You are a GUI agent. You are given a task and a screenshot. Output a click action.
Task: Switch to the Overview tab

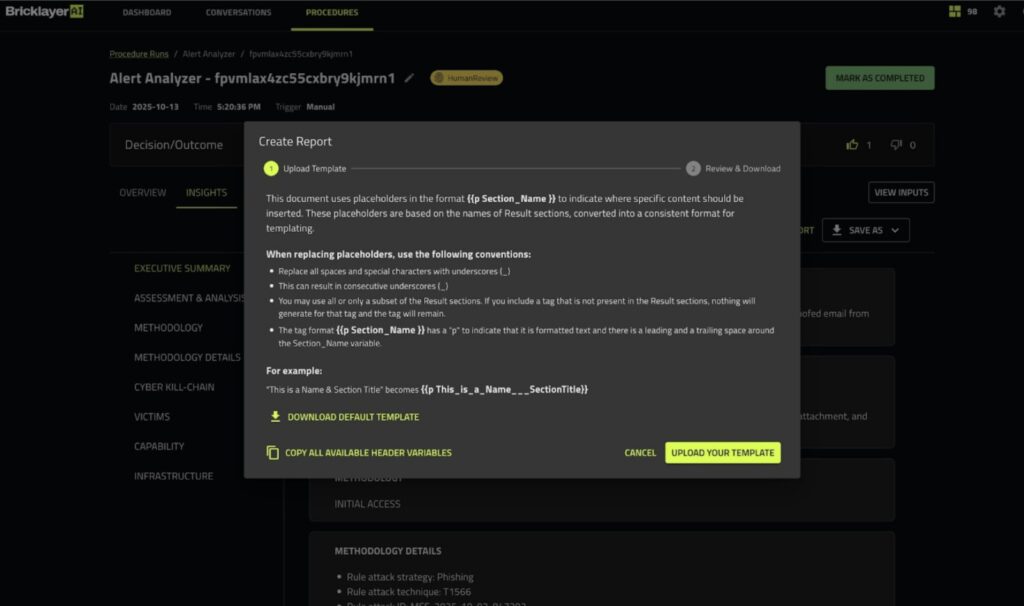pos(143,193)
